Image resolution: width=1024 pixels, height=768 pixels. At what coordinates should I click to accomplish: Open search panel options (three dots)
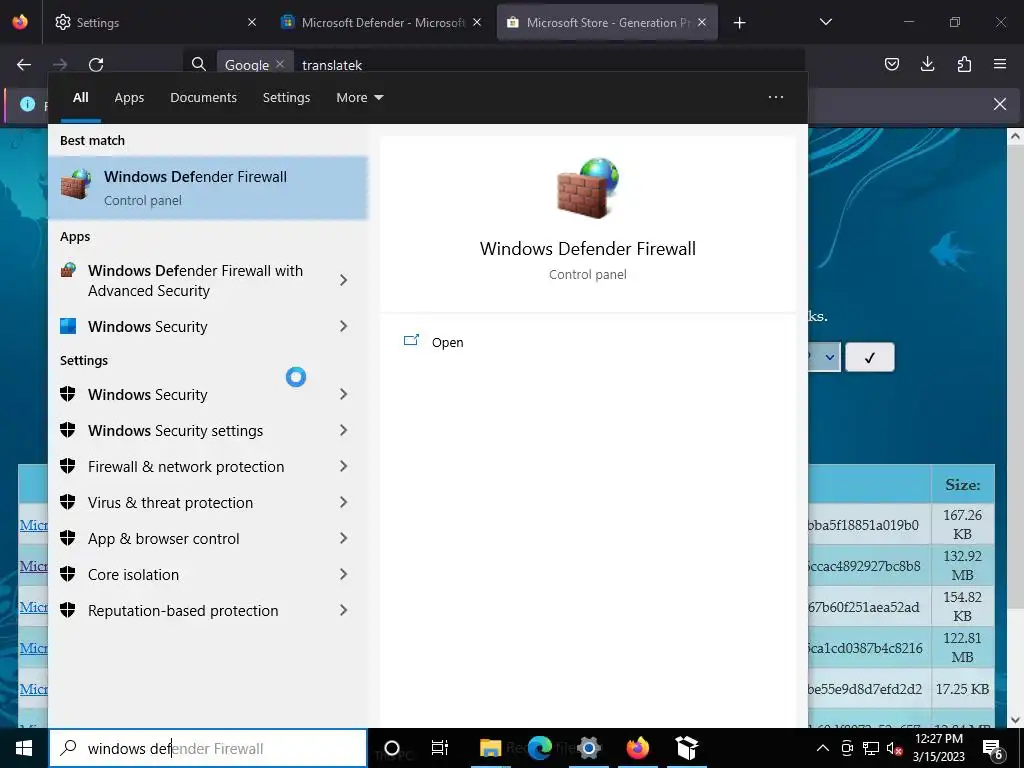point(776,97)
